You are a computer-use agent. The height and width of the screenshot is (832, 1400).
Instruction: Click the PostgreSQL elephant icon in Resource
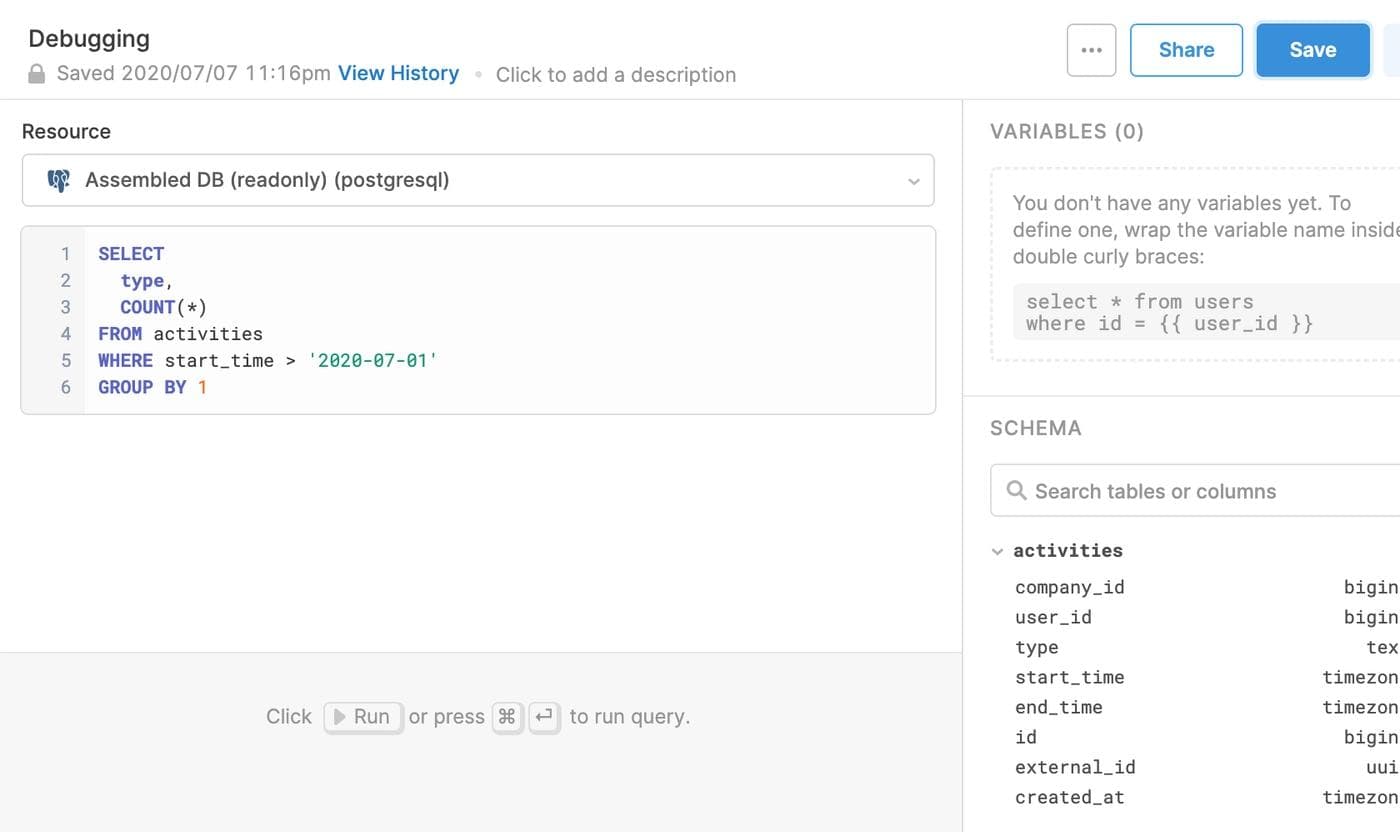click(x=59, y=181)
